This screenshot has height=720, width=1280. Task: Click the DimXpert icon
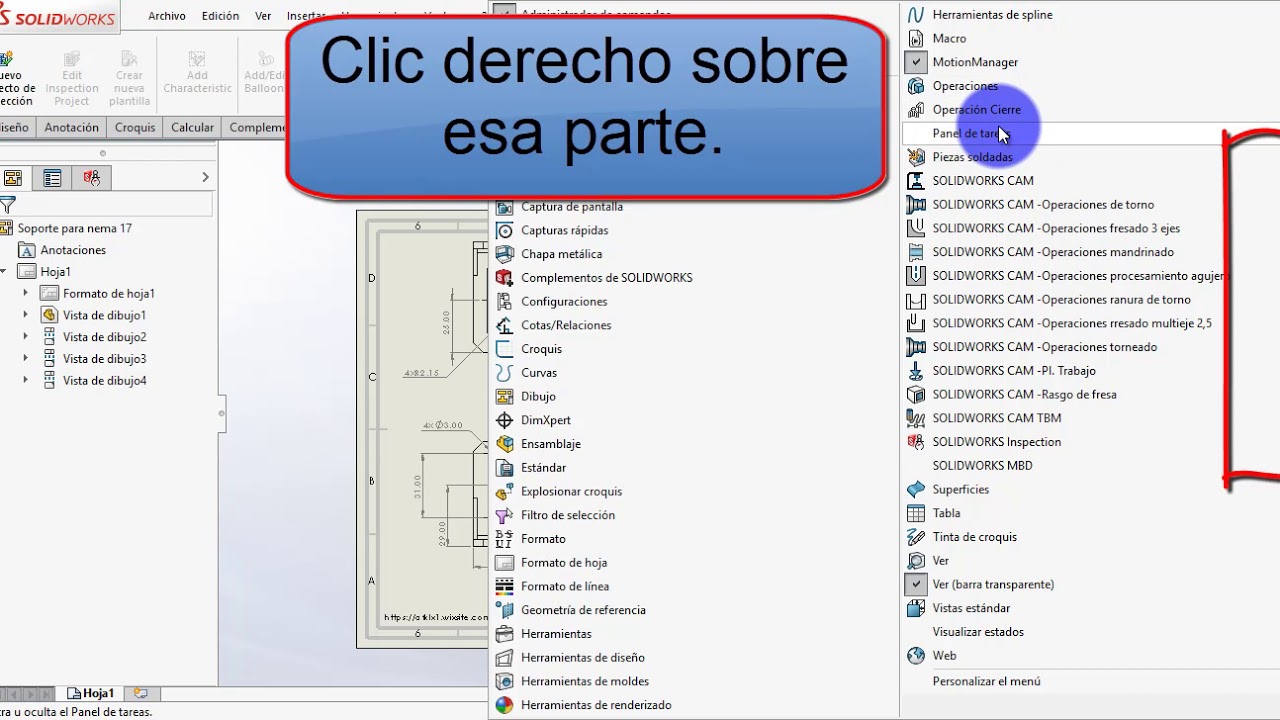(504, 420)
